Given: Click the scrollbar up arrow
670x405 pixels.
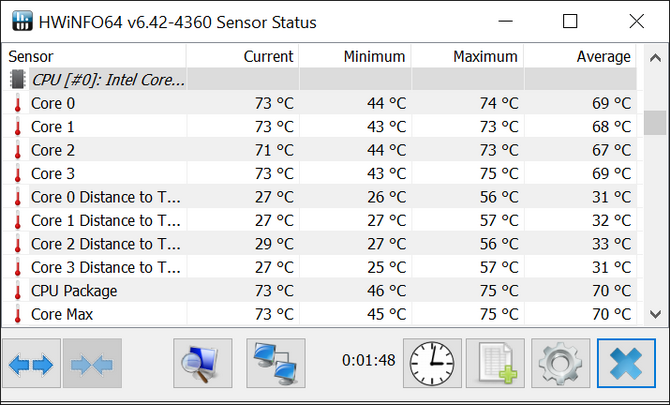Looking at the screenshot, I should click(x=655, y=57).
